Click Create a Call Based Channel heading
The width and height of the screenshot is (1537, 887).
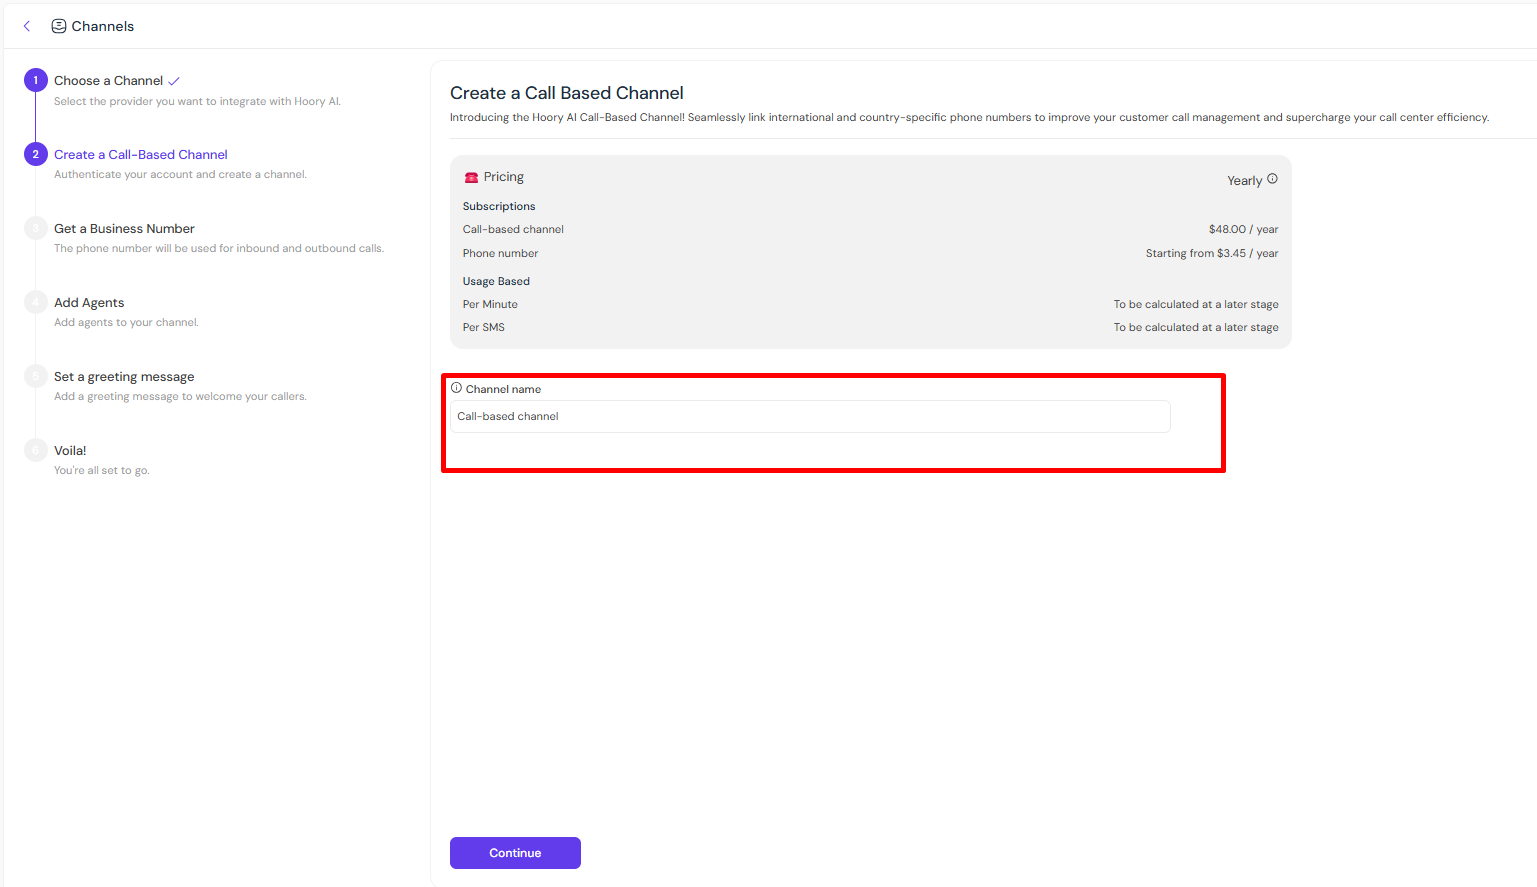tap(567, 93)
